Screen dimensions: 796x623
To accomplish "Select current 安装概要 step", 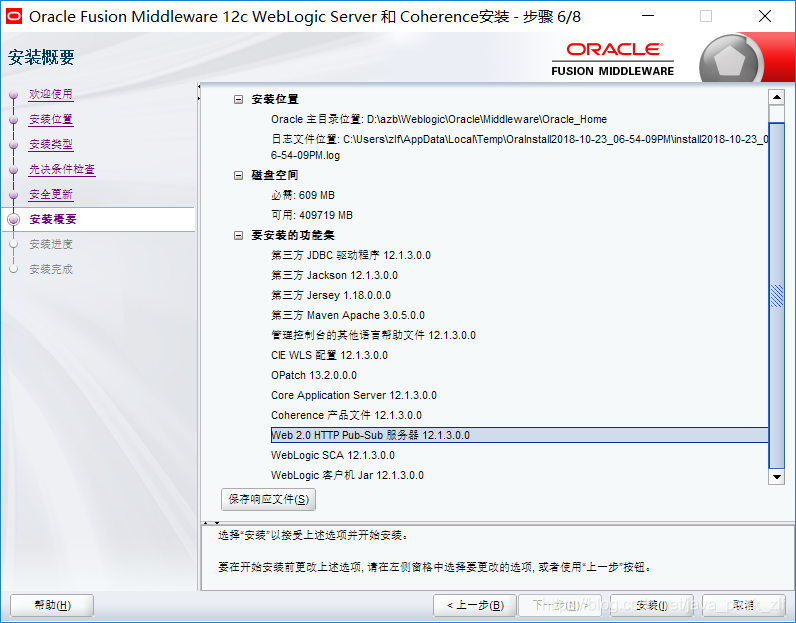I will (x=53, y=219).
